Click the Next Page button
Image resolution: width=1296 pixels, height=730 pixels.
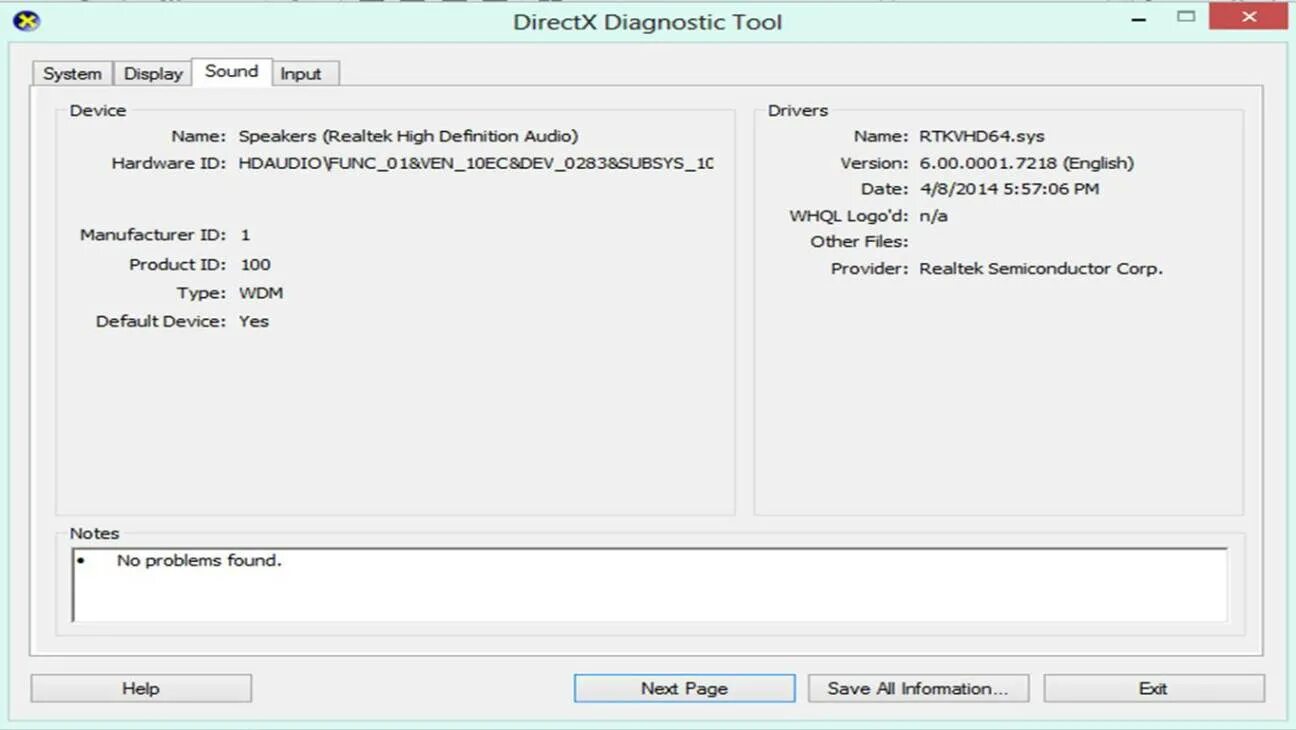684,688
